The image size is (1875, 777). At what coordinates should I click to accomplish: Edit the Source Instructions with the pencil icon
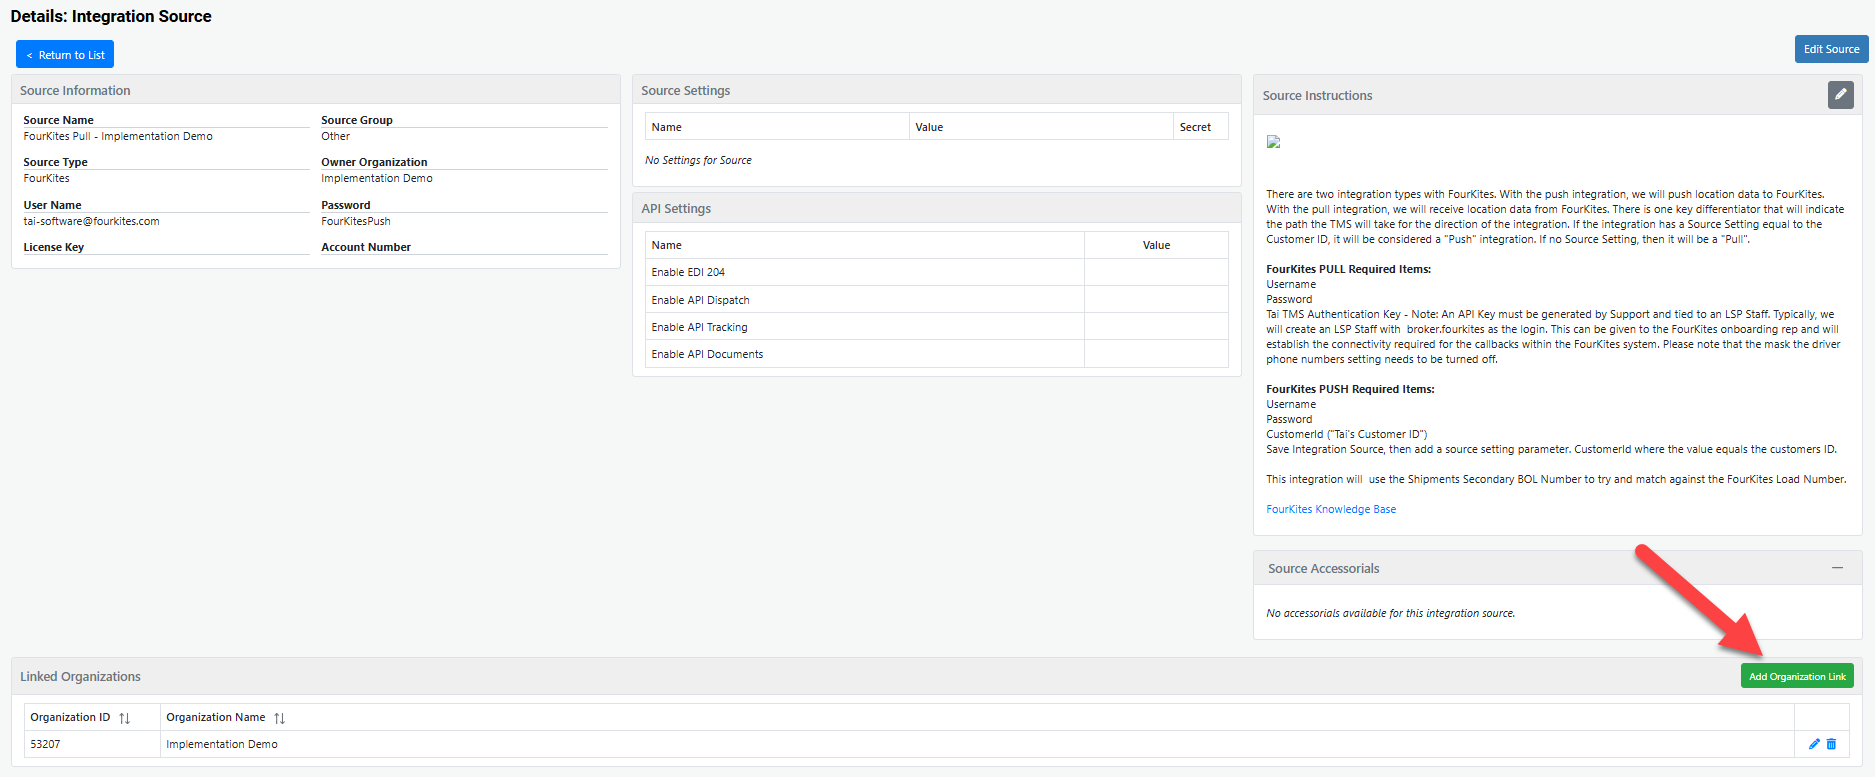1840,95
